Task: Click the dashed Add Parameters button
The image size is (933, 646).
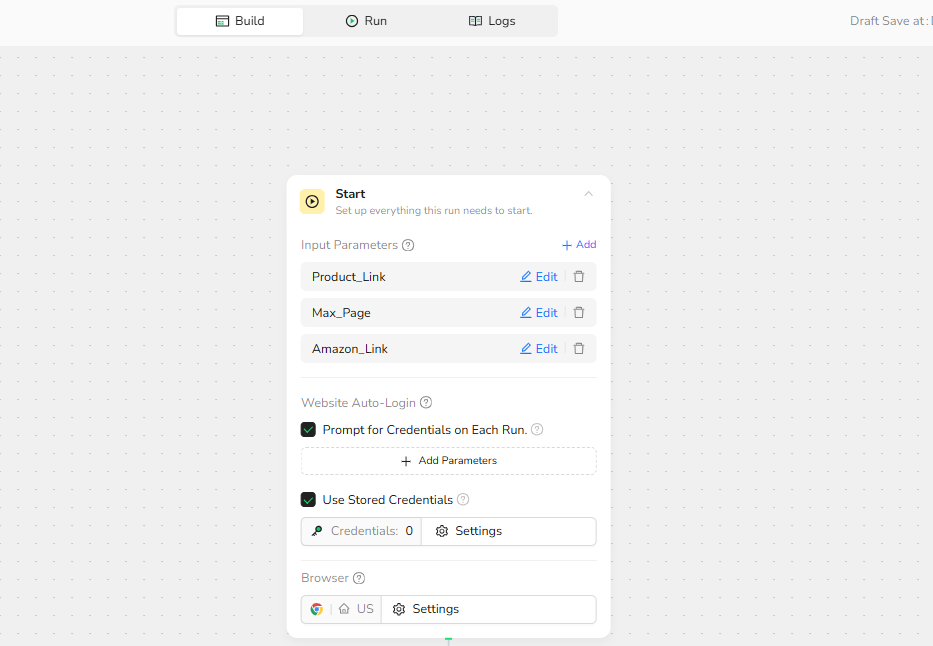Action: coord(448,461)
